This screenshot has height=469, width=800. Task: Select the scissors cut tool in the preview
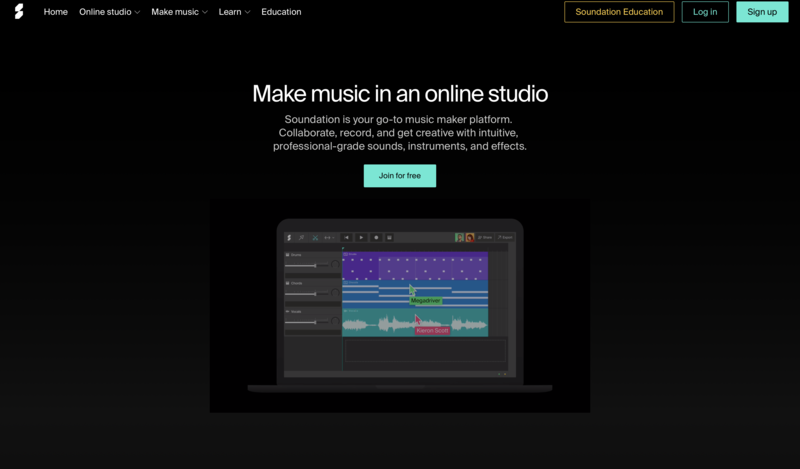pos(315,238)
